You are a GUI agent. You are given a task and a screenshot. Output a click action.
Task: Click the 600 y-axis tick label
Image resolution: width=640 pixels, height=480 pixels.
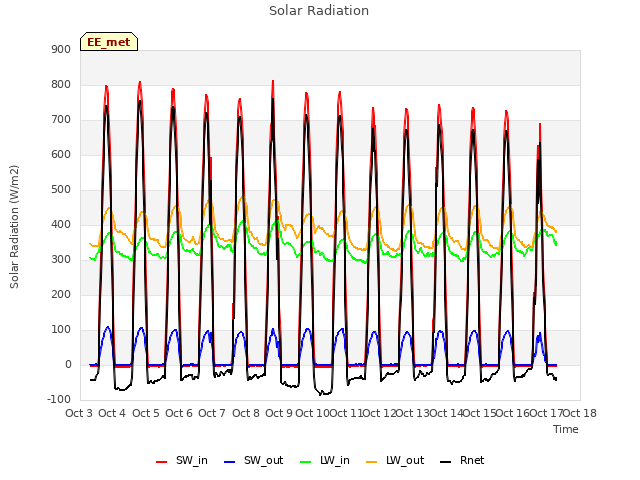point(61,154)
